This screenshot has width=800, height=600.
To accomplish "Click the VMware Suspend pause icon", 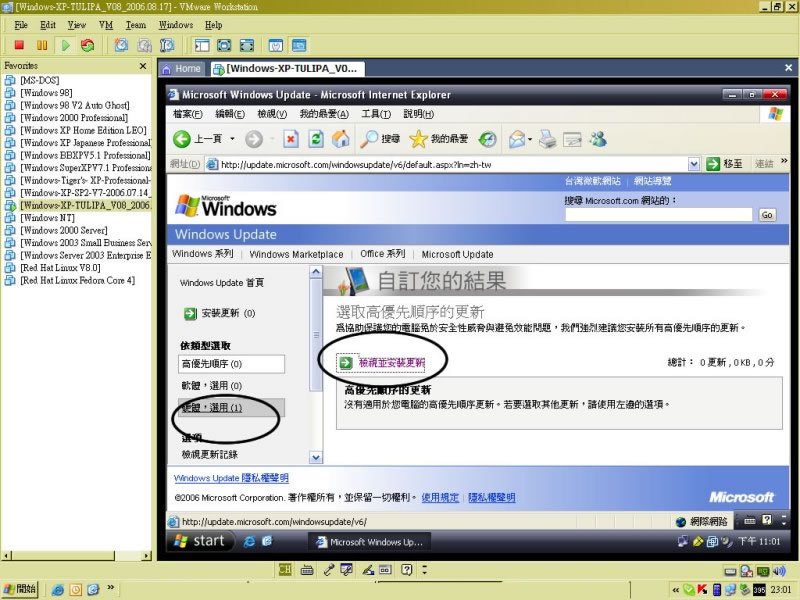I will coord(42,45).
